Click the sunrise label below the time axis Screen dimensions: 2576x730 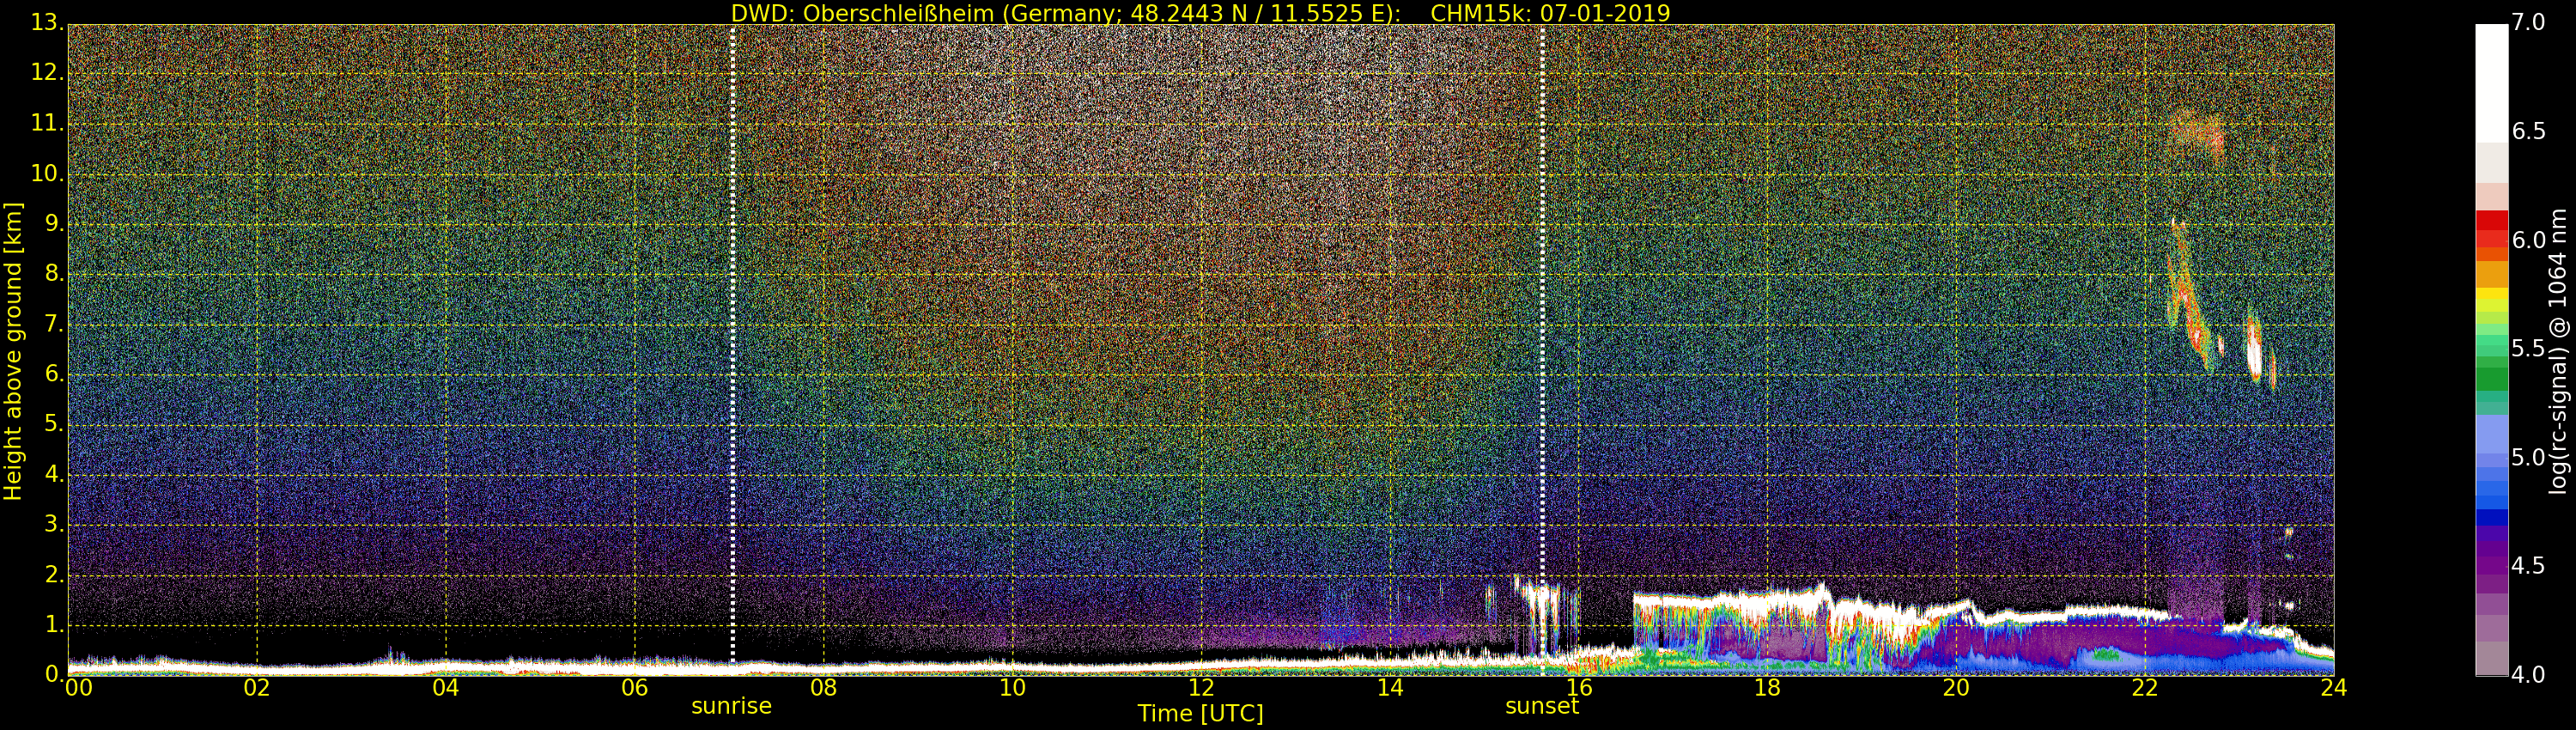[731, 706]
